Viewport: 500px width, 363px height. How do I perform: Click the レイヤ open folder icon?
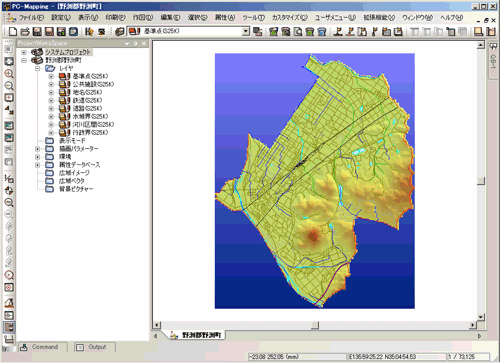coord(50,68)
